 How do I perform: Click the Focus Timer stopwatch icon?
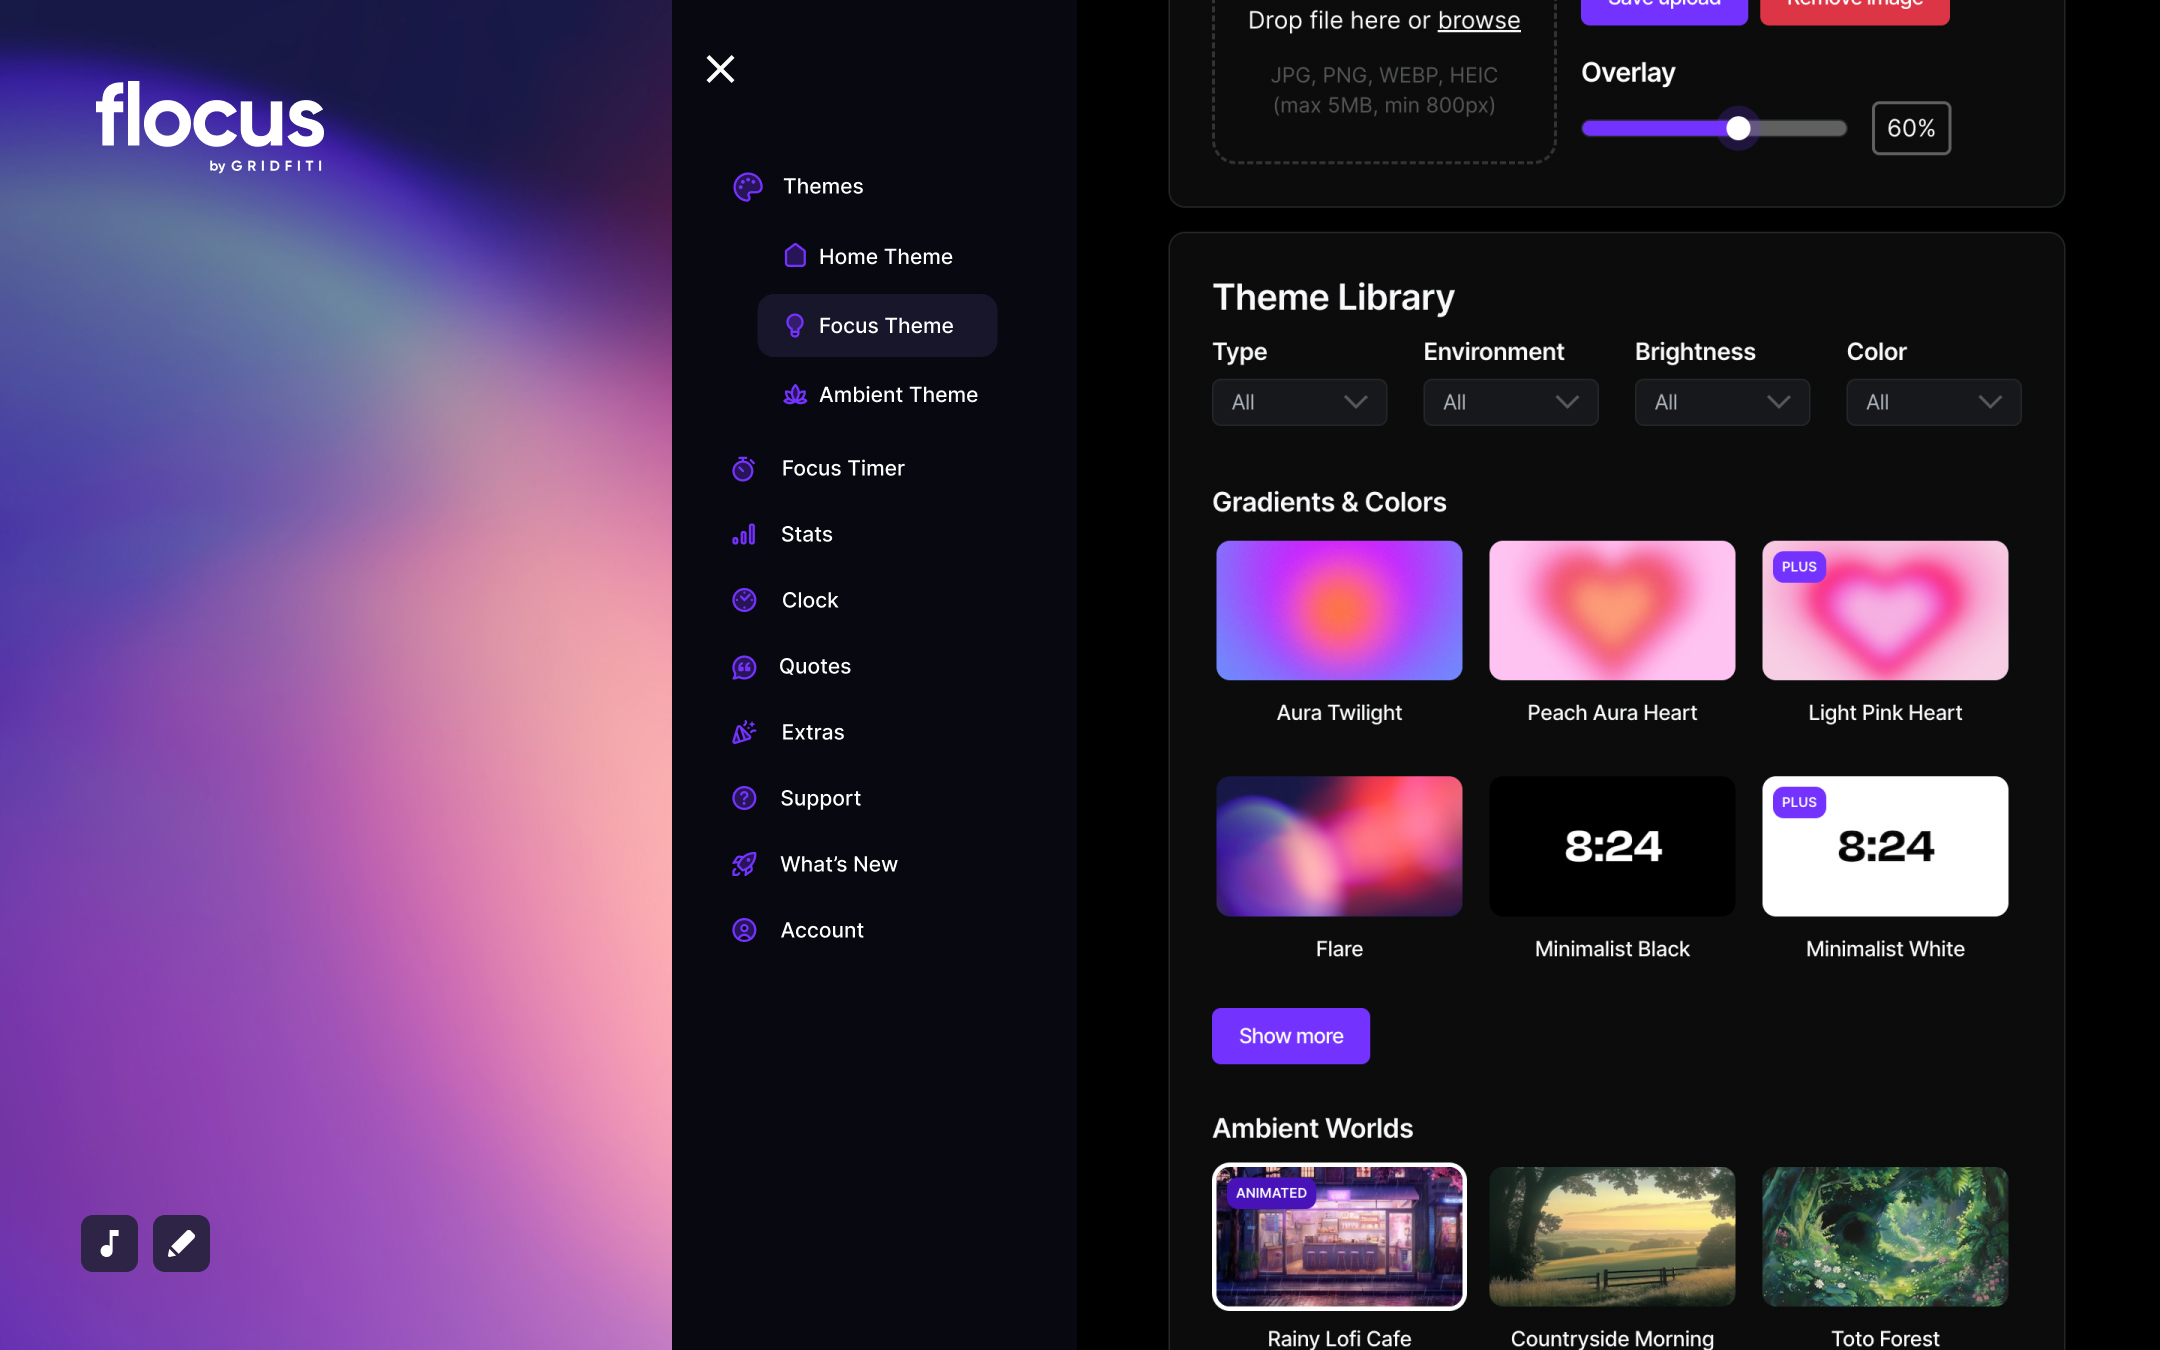744,468
